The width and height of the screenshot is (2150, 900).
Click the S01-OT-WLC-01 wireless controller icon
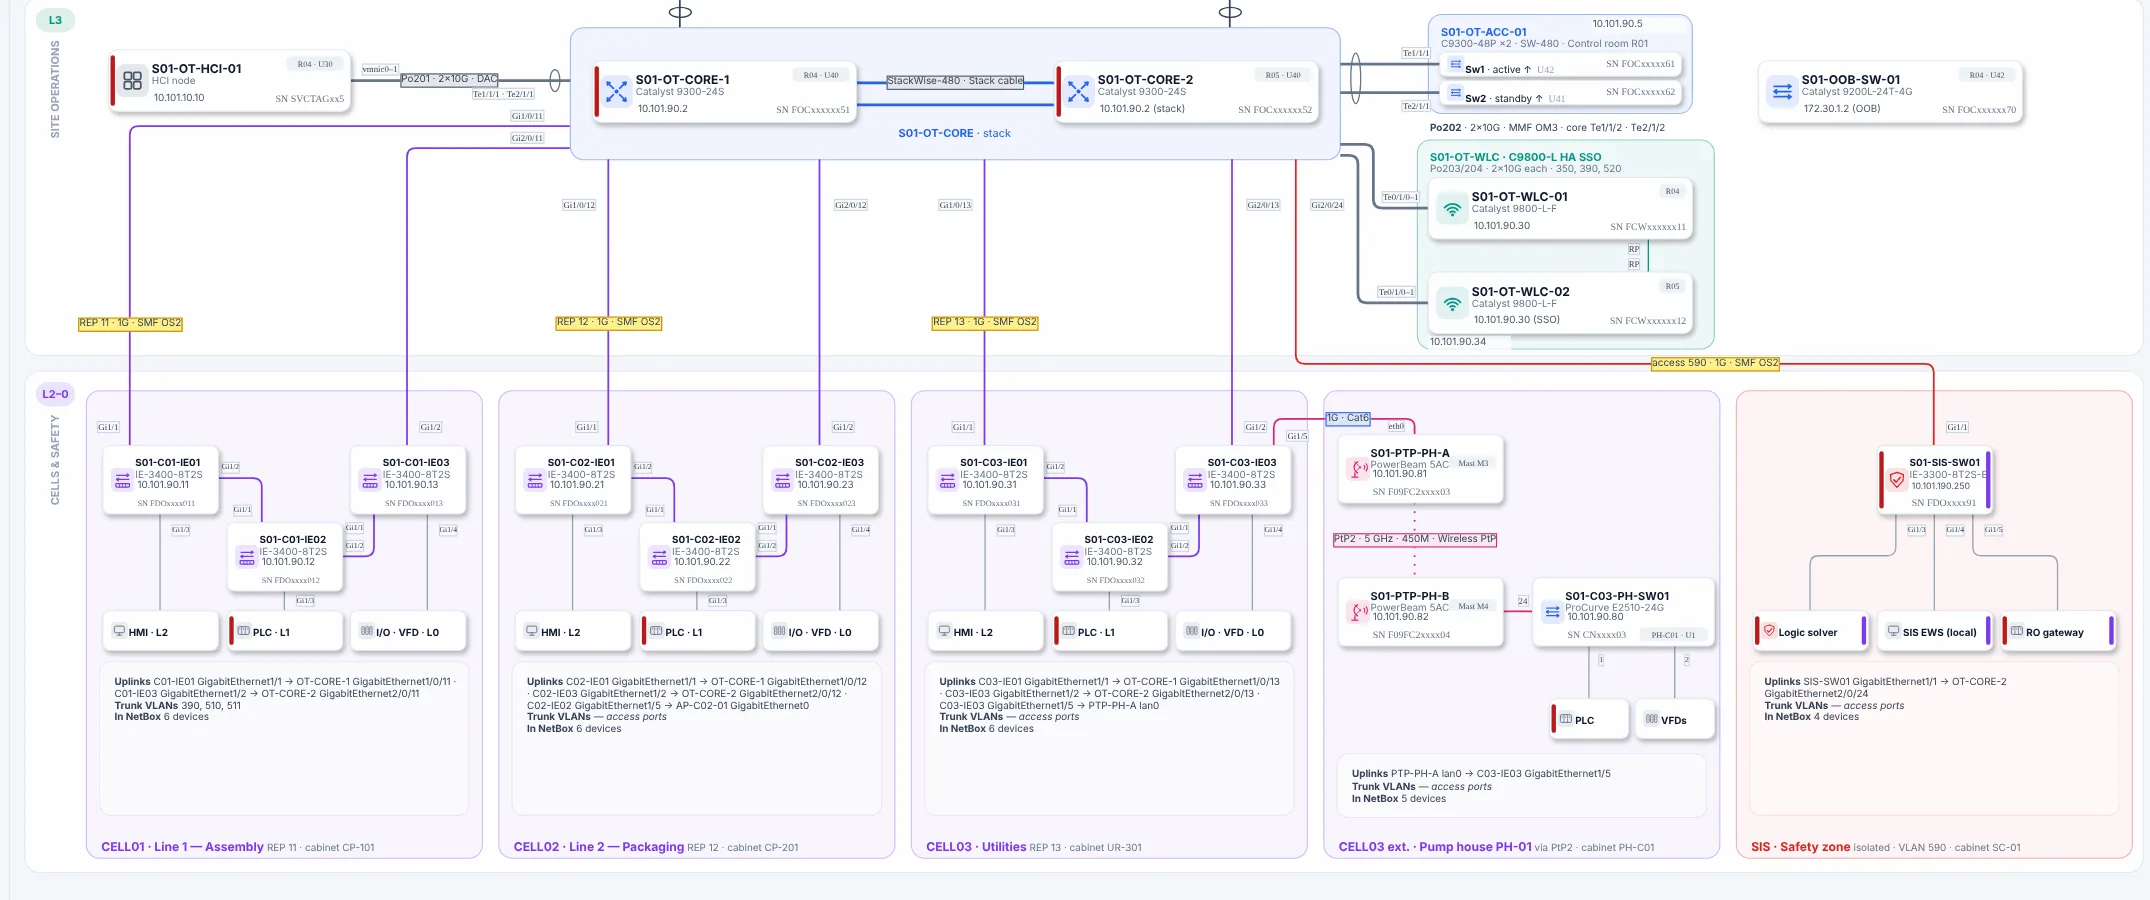click(x=1452, y=209)
